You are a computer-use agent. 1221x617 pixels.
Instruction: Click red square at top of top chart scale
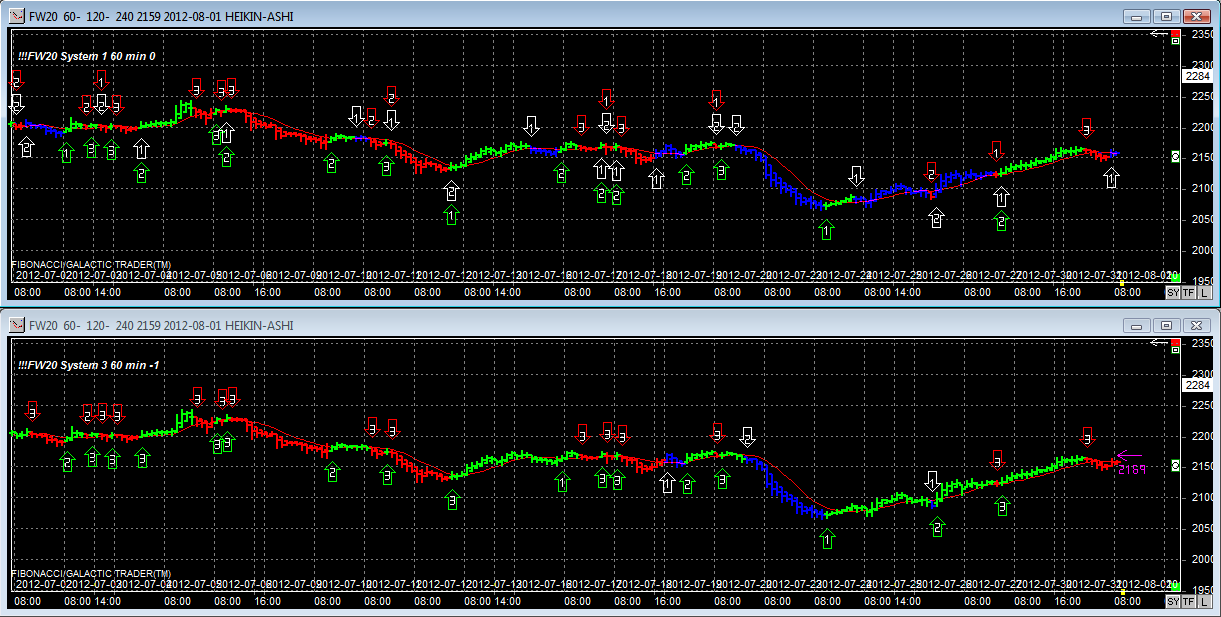point(1176,34)
